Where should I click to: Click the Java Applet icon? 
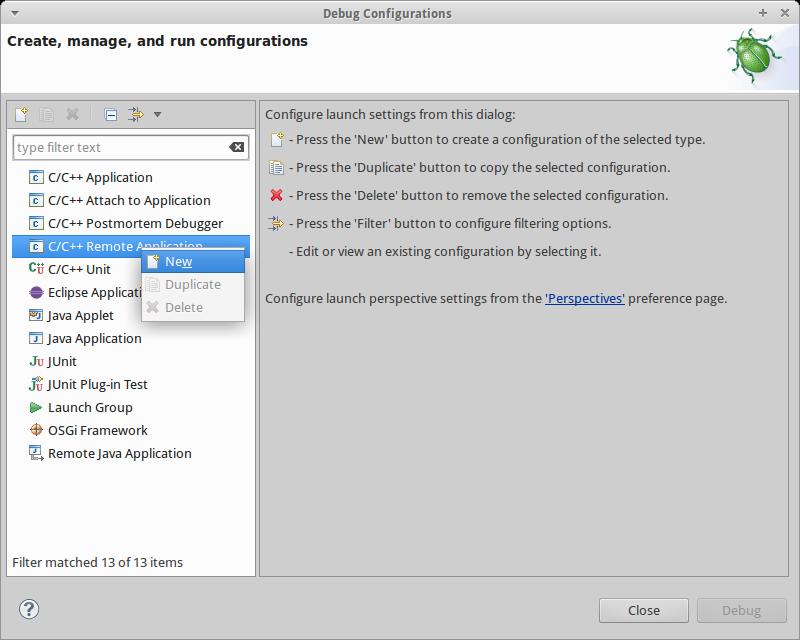click(36, 315)
